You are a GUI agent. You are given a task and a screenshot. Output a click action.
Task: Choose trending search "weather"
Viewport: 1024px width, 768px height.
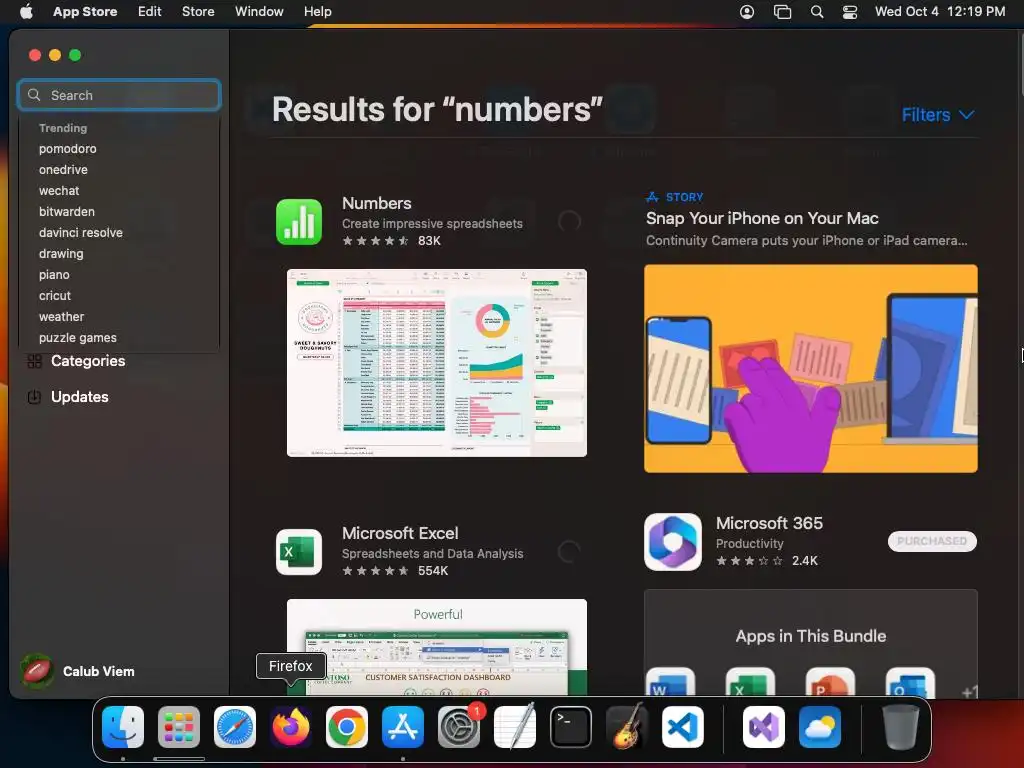[61, 317]
